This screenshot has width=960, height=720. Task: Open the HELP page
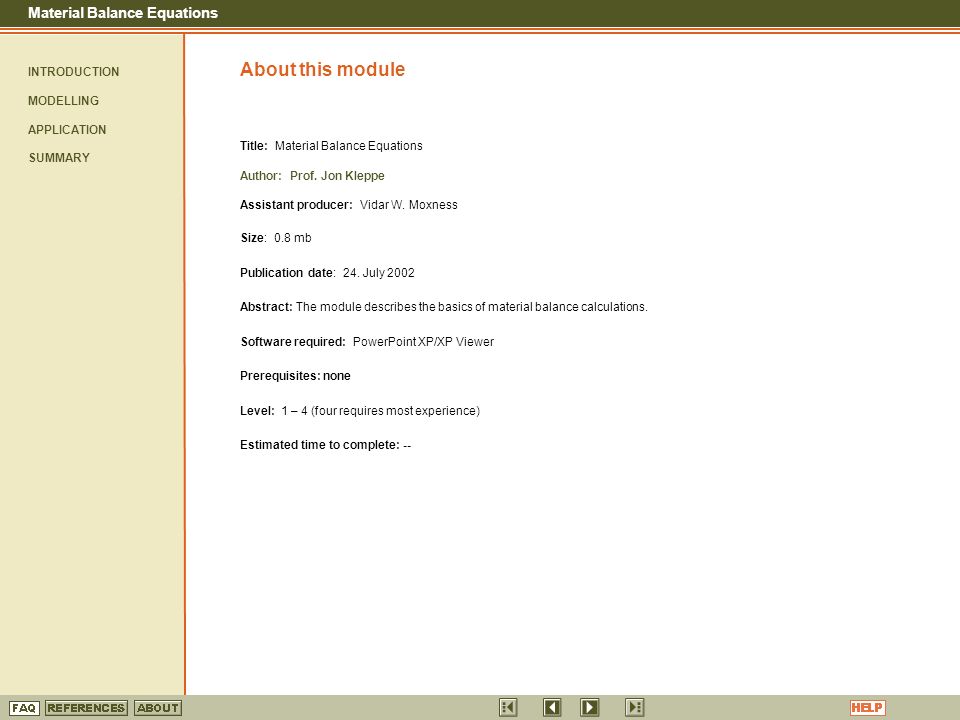point(868,708)
